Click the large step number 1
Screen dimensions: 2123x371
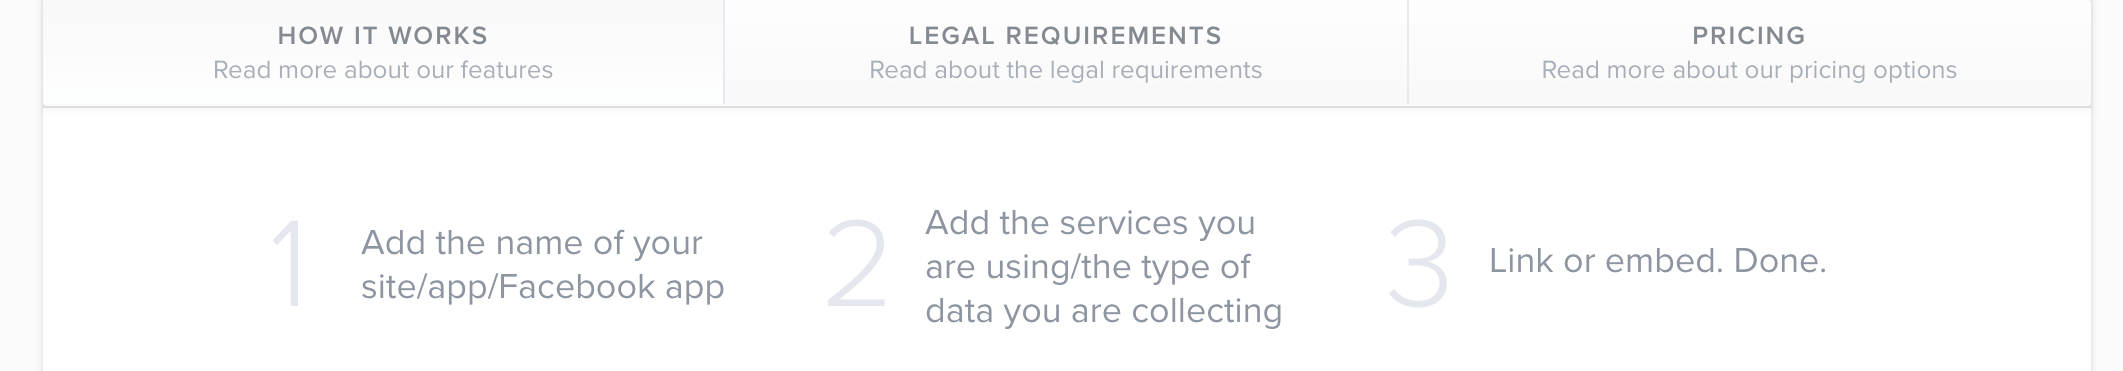tap(290, 264)
